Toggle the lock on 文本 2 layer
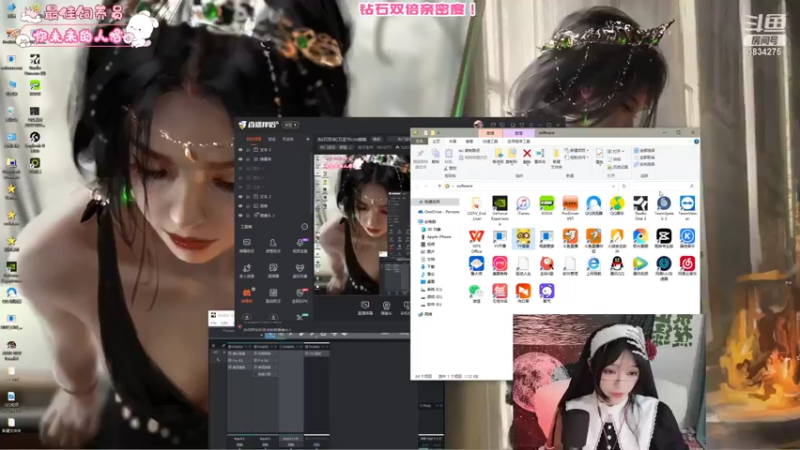The width and height of the screenshot is (800, 450). coord(248,196)
